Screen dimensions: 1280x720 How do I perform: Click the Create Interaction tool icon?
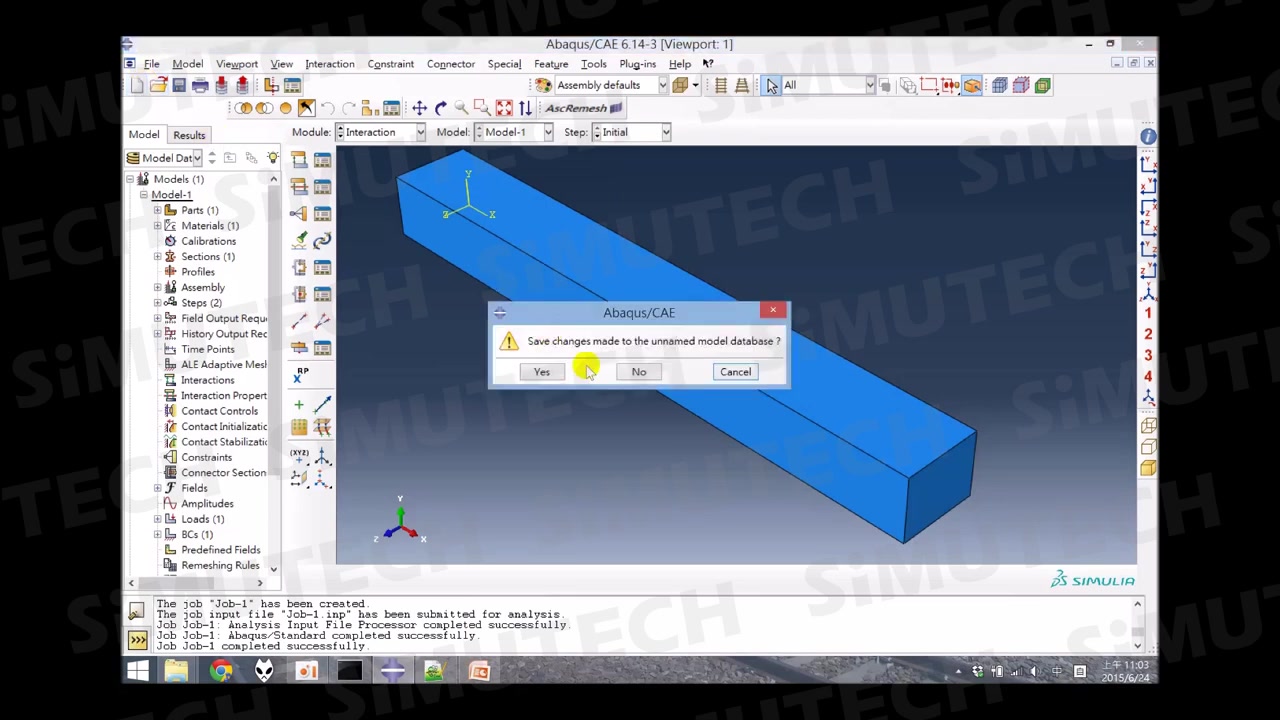pyautogui.click(x=299, y=160)
